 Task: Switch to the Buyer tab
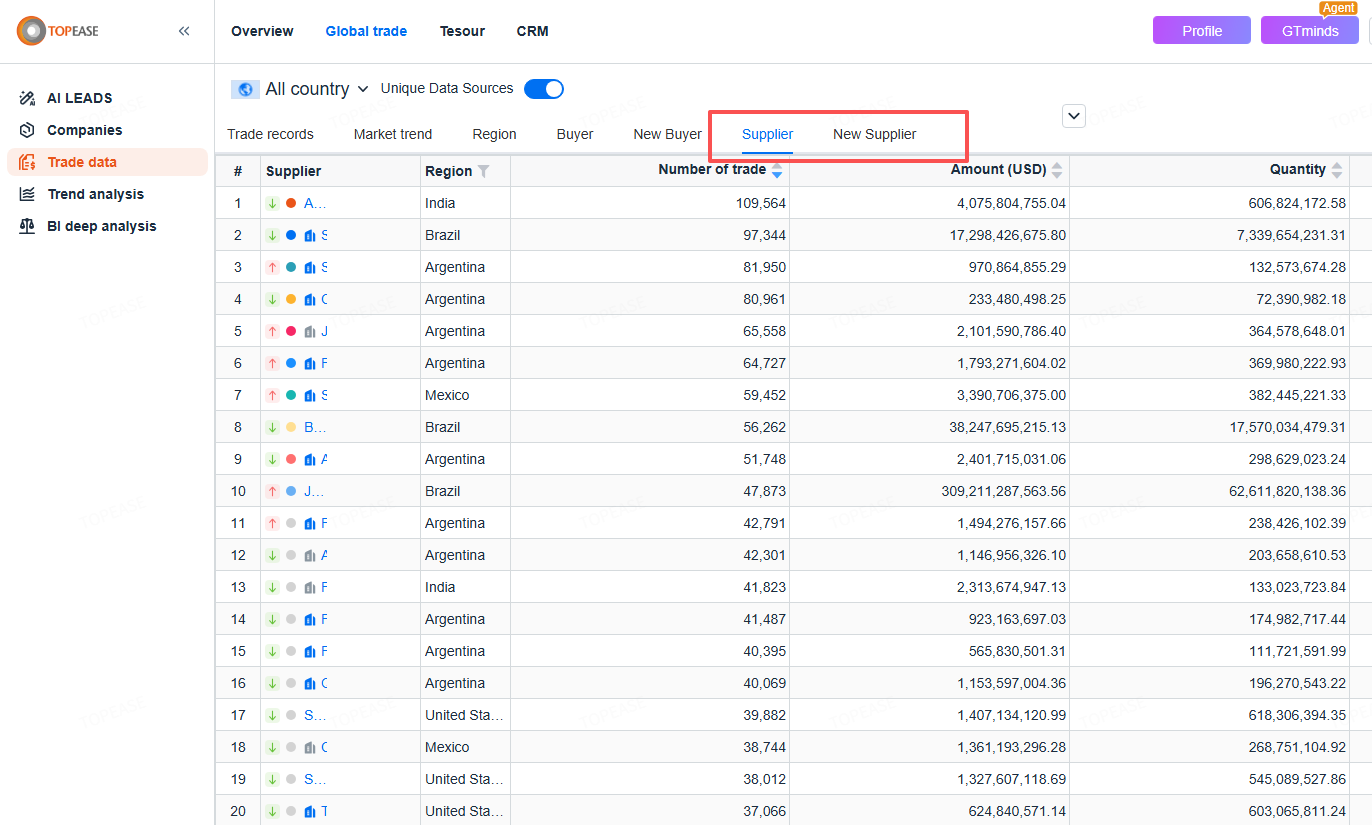(x=575, y=134)
